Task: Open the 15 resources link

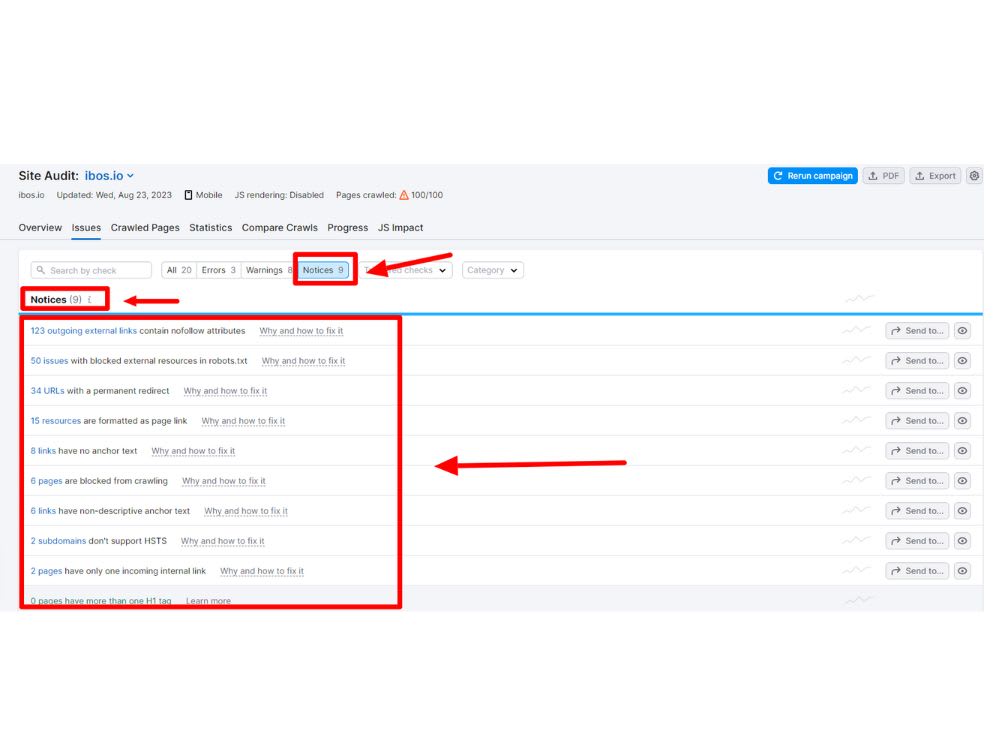Action: [x=55, y=420]
